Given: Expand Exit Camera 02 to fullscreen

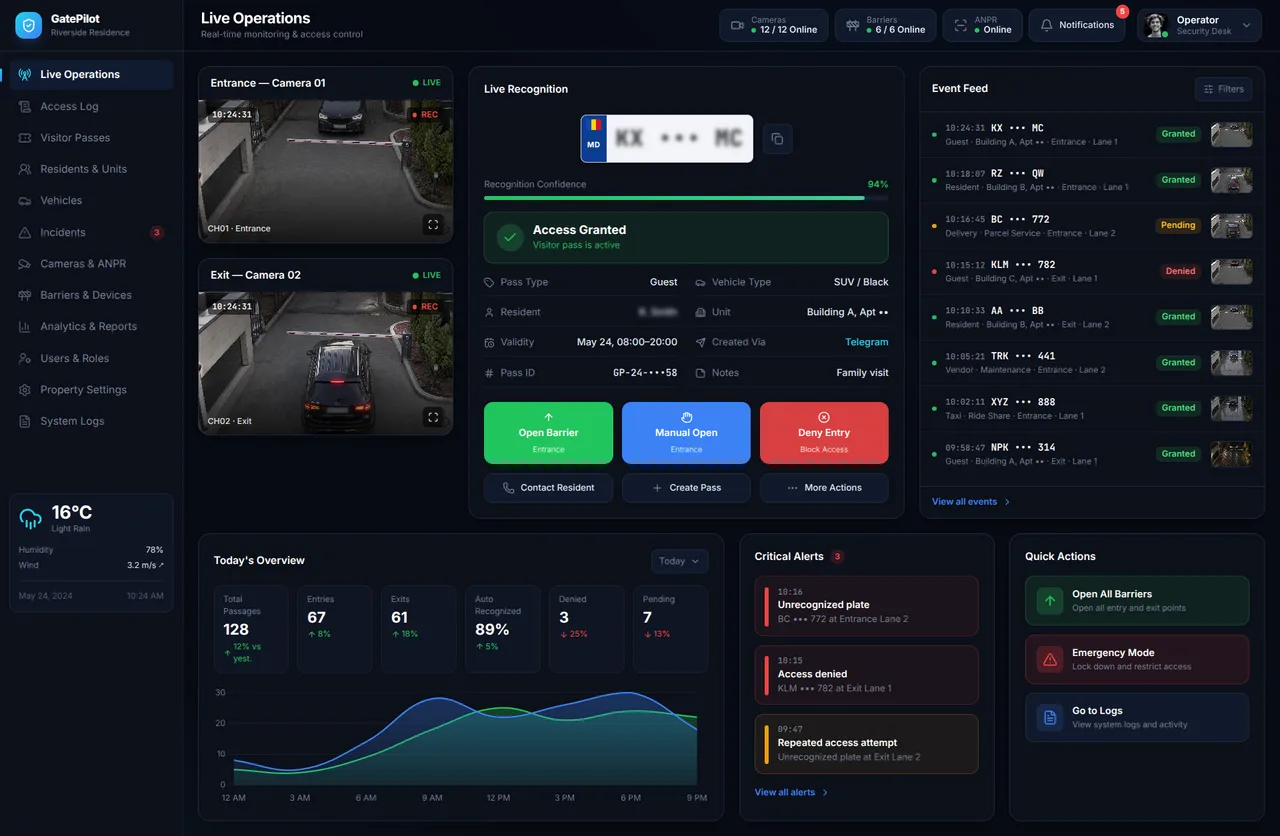Looking at the screenshot, I should (433, 417).
